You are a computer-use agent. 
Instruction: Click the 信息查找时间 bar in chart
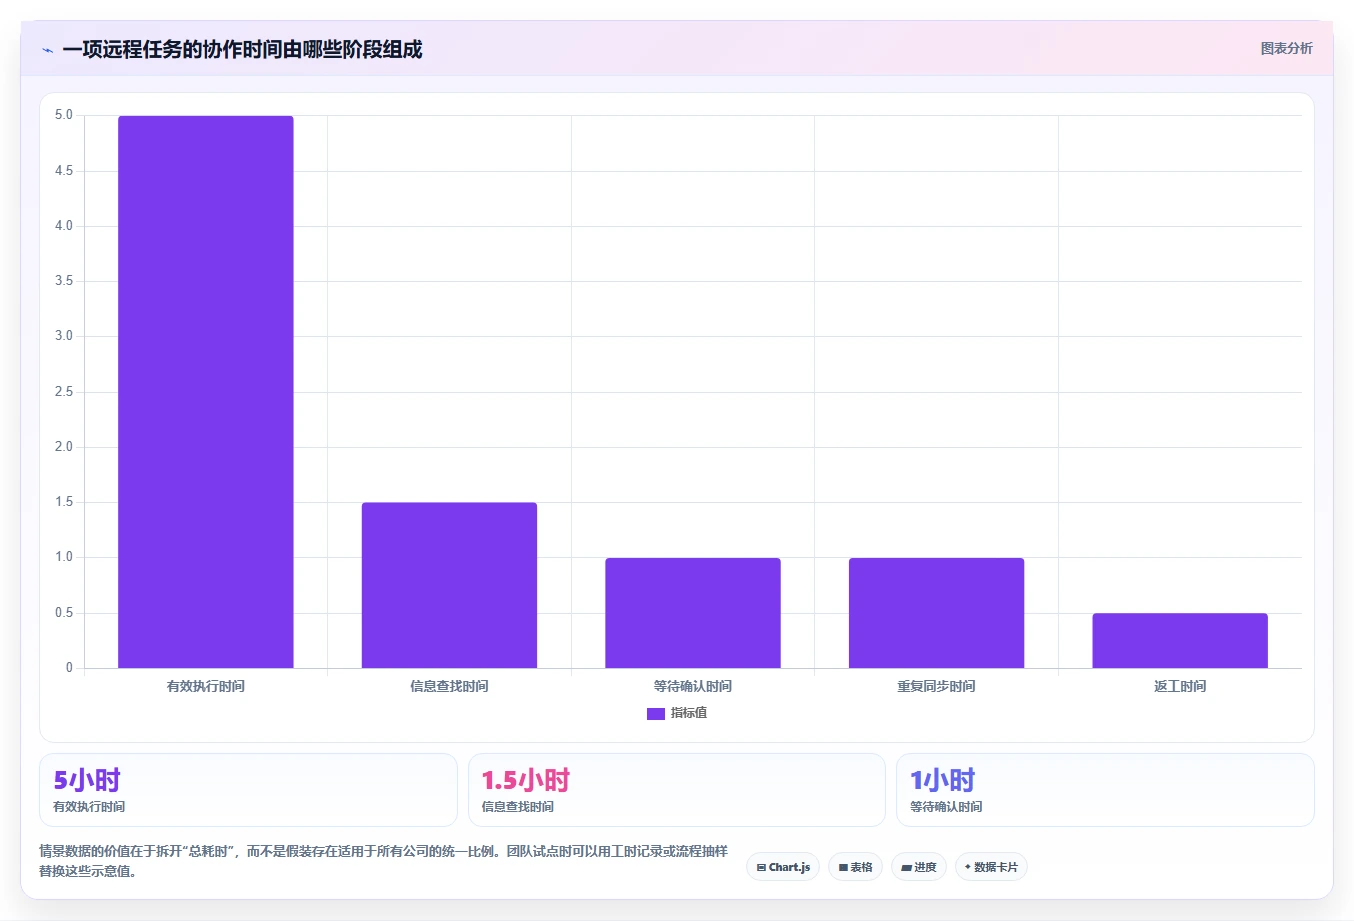449,585
